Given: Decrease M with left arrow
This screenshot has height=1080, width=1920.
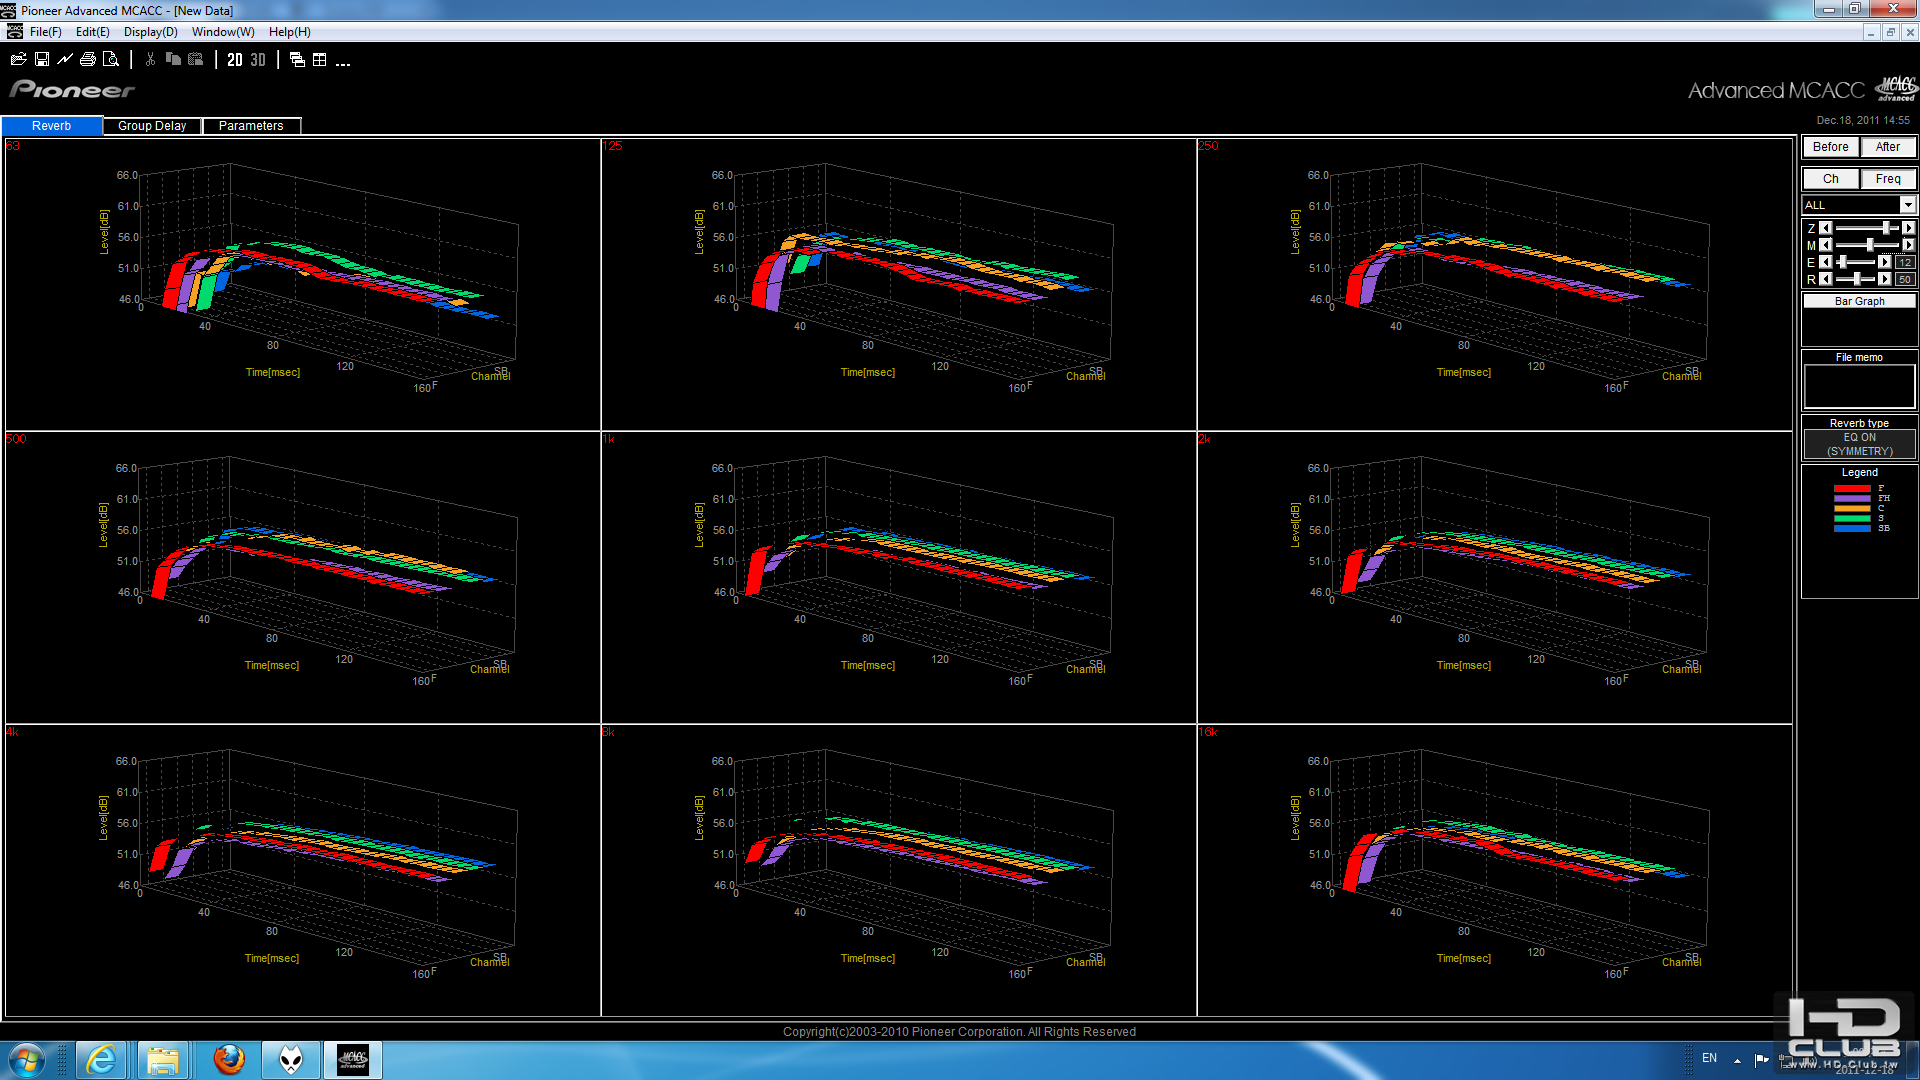Looking at the screenshot, I should (x=1826, y=245).
